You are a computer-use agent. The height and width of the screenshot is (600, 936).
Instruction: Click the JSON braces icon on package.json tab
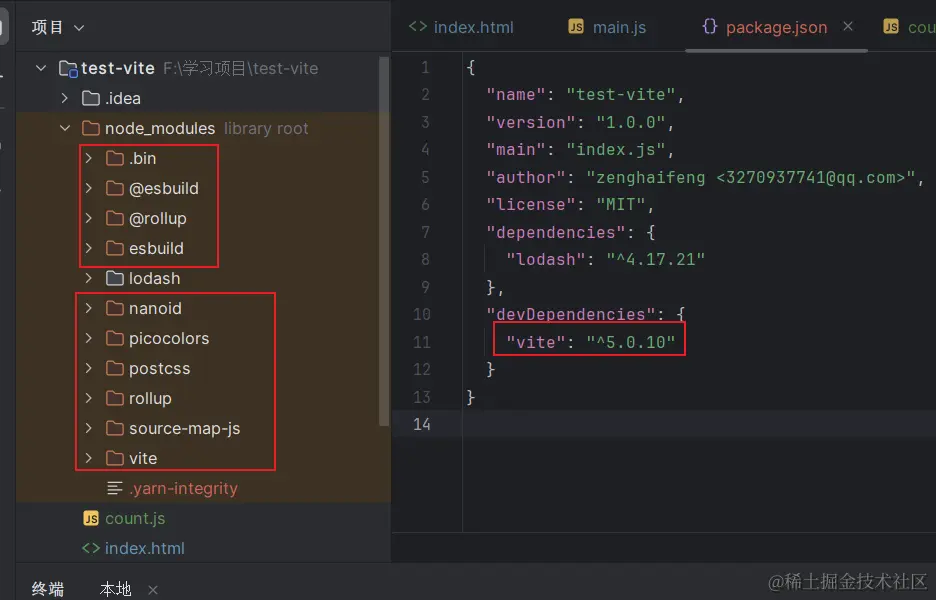[709, 26]
